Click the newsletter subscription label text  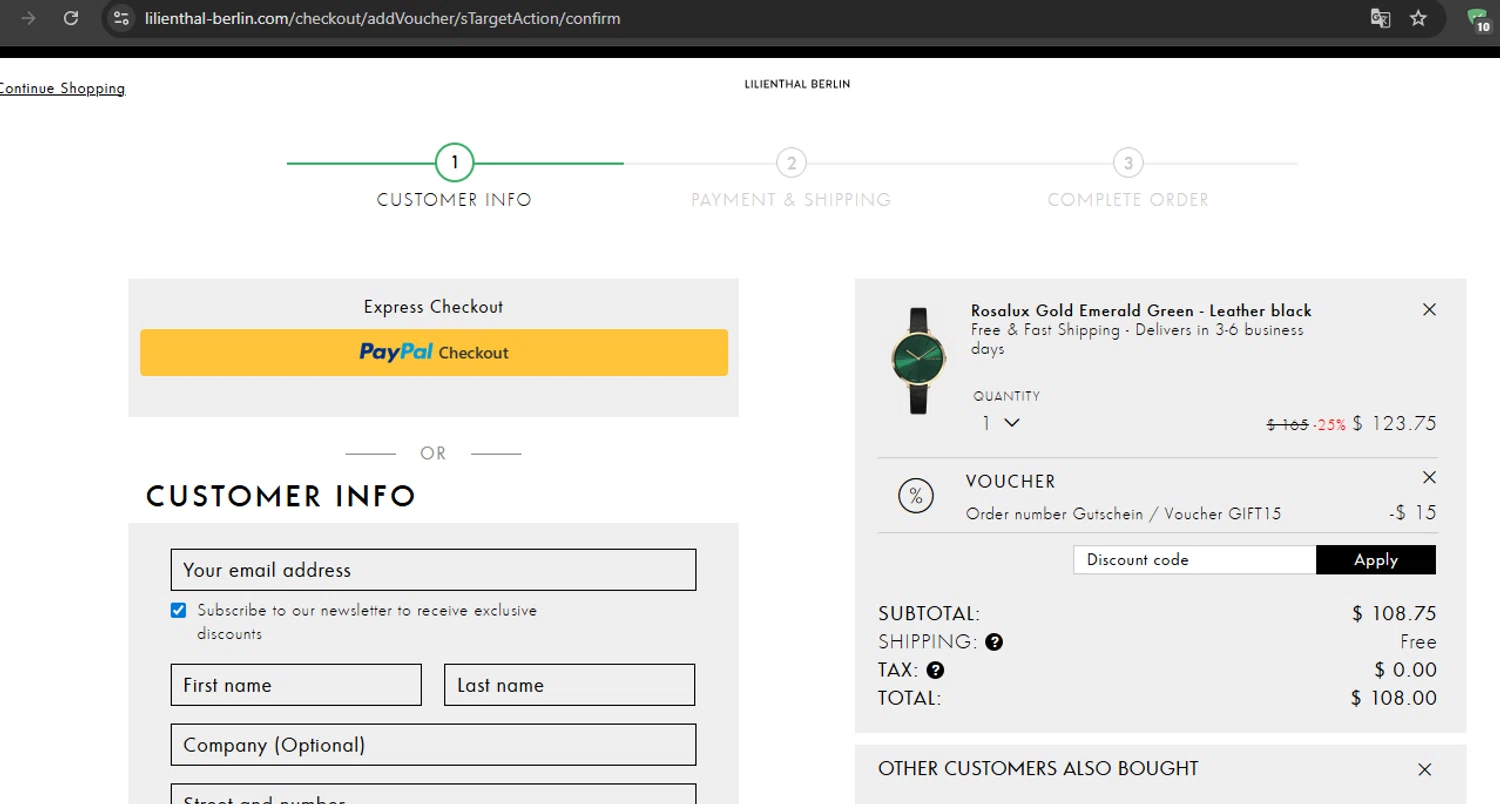(367, 622)
